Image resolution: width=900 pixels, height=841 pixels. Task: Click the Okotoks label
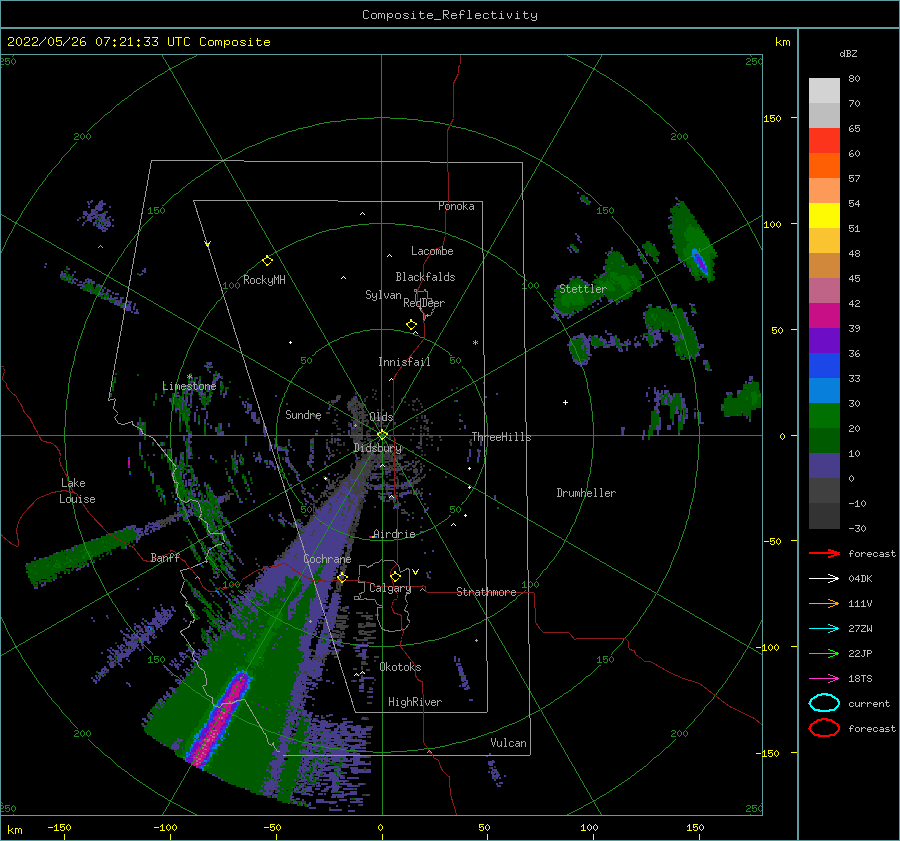(x=400, y=667)
